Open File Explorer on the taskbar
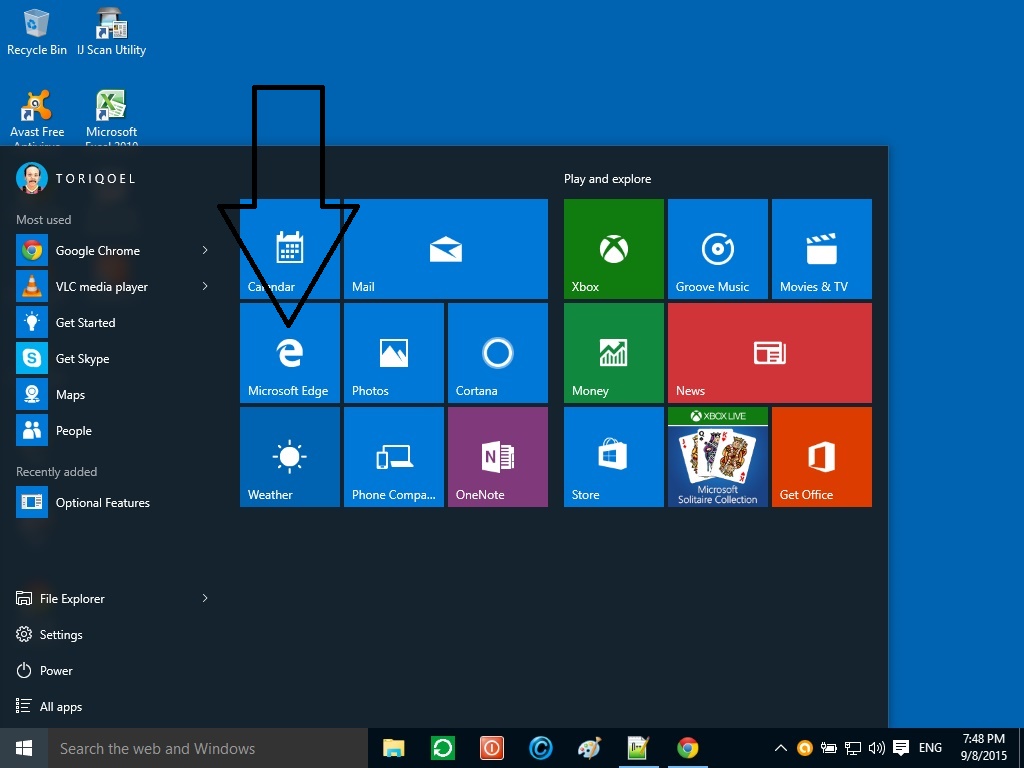Screen dimensions: 1024x768 pyautogui.click(x=394, y=748)
